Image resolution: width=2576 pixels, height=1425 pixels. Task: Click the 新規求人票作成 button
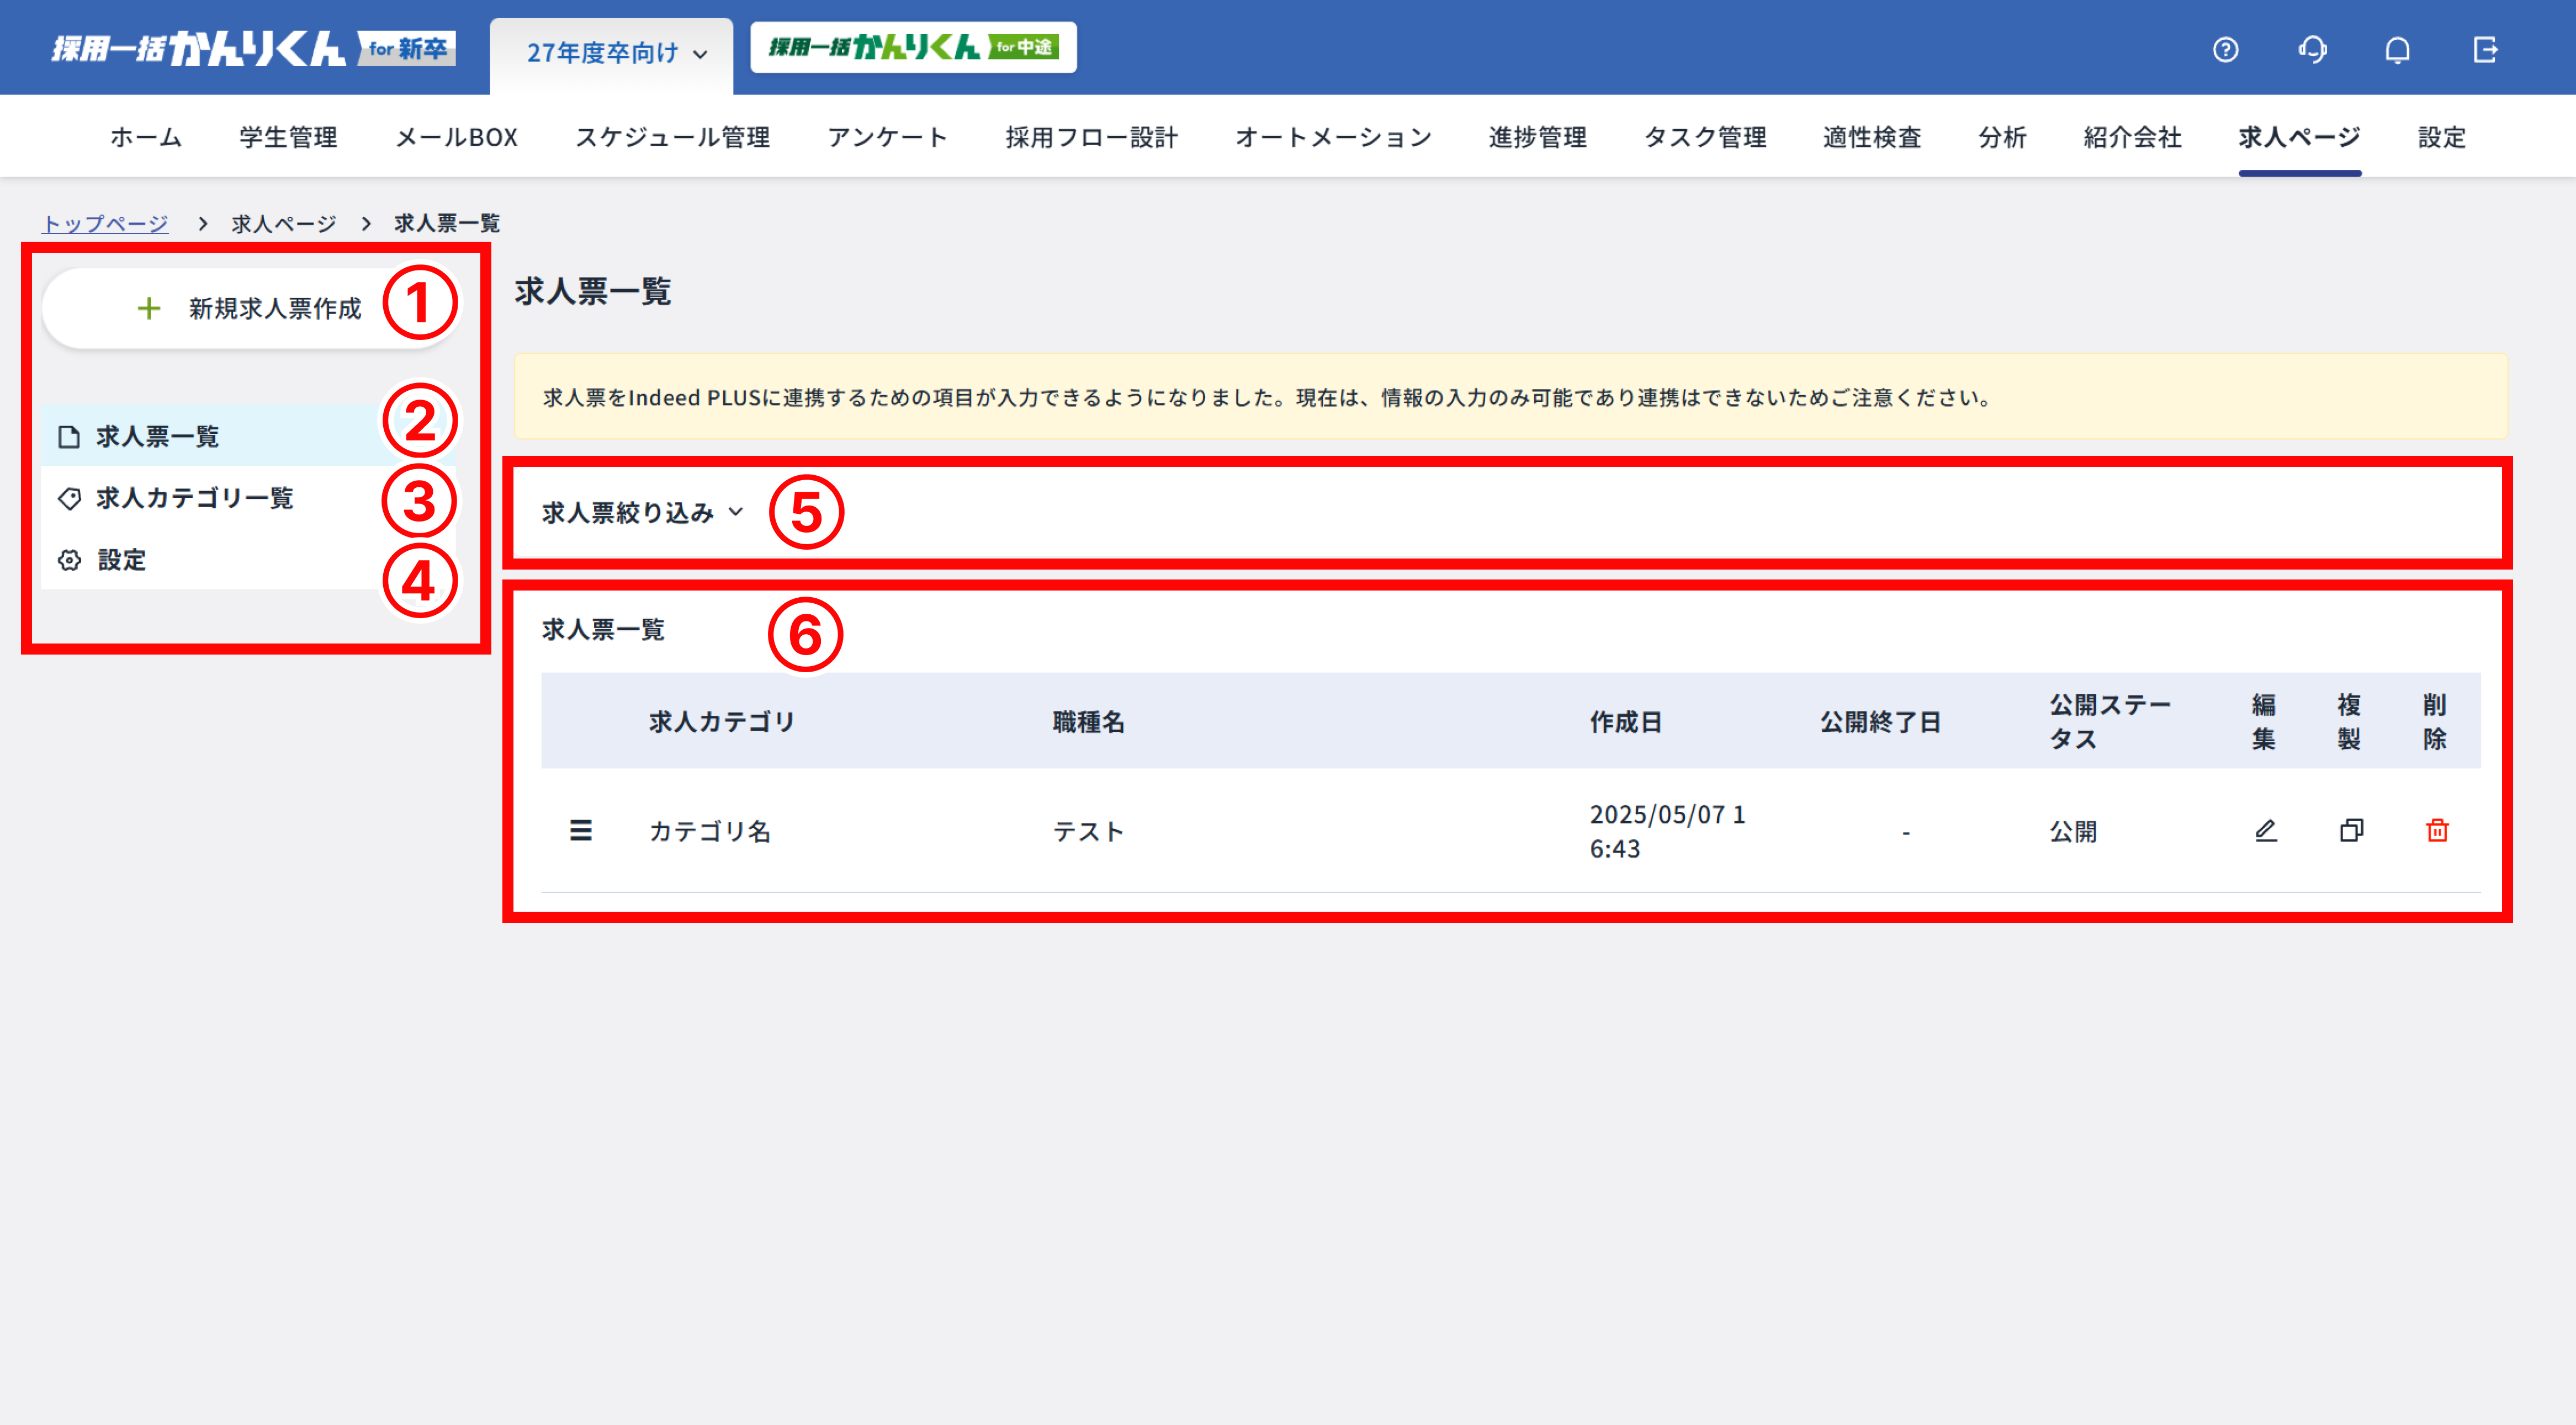pyautogui.click(x=250, y=308)
